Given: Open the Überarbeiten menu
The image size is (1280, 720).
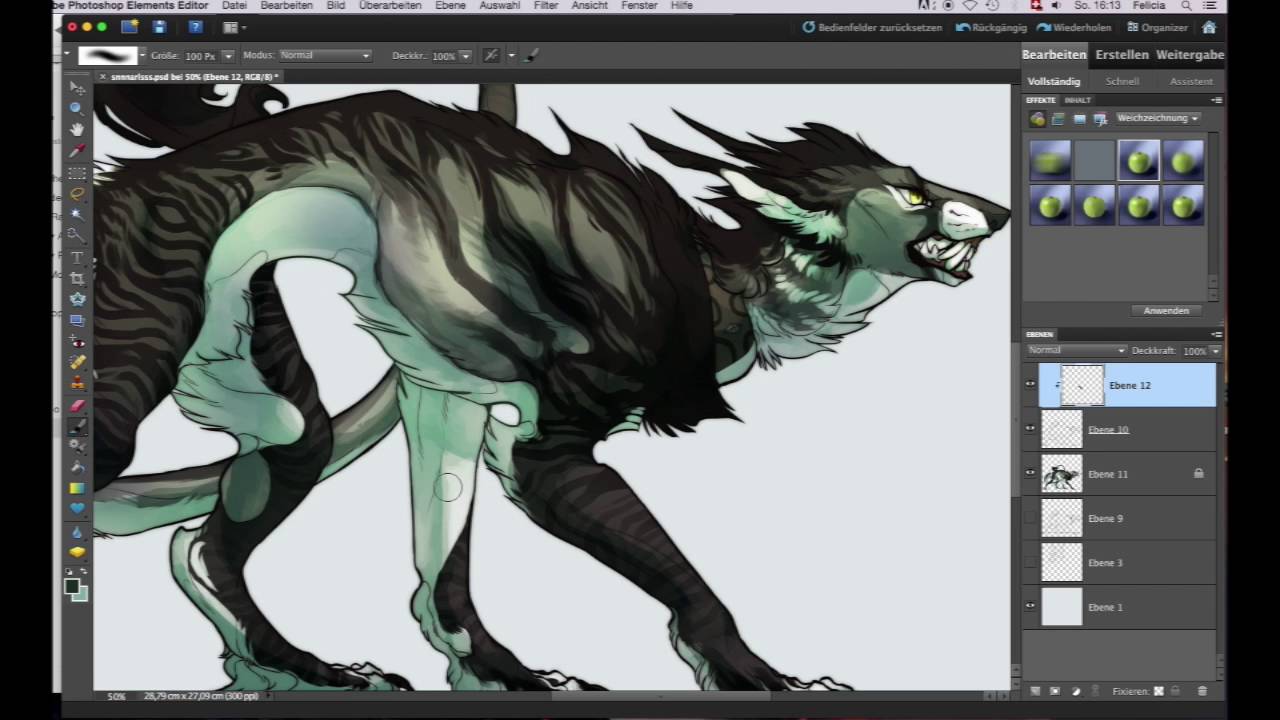Looking at the screenshot, I should point(390,6).
